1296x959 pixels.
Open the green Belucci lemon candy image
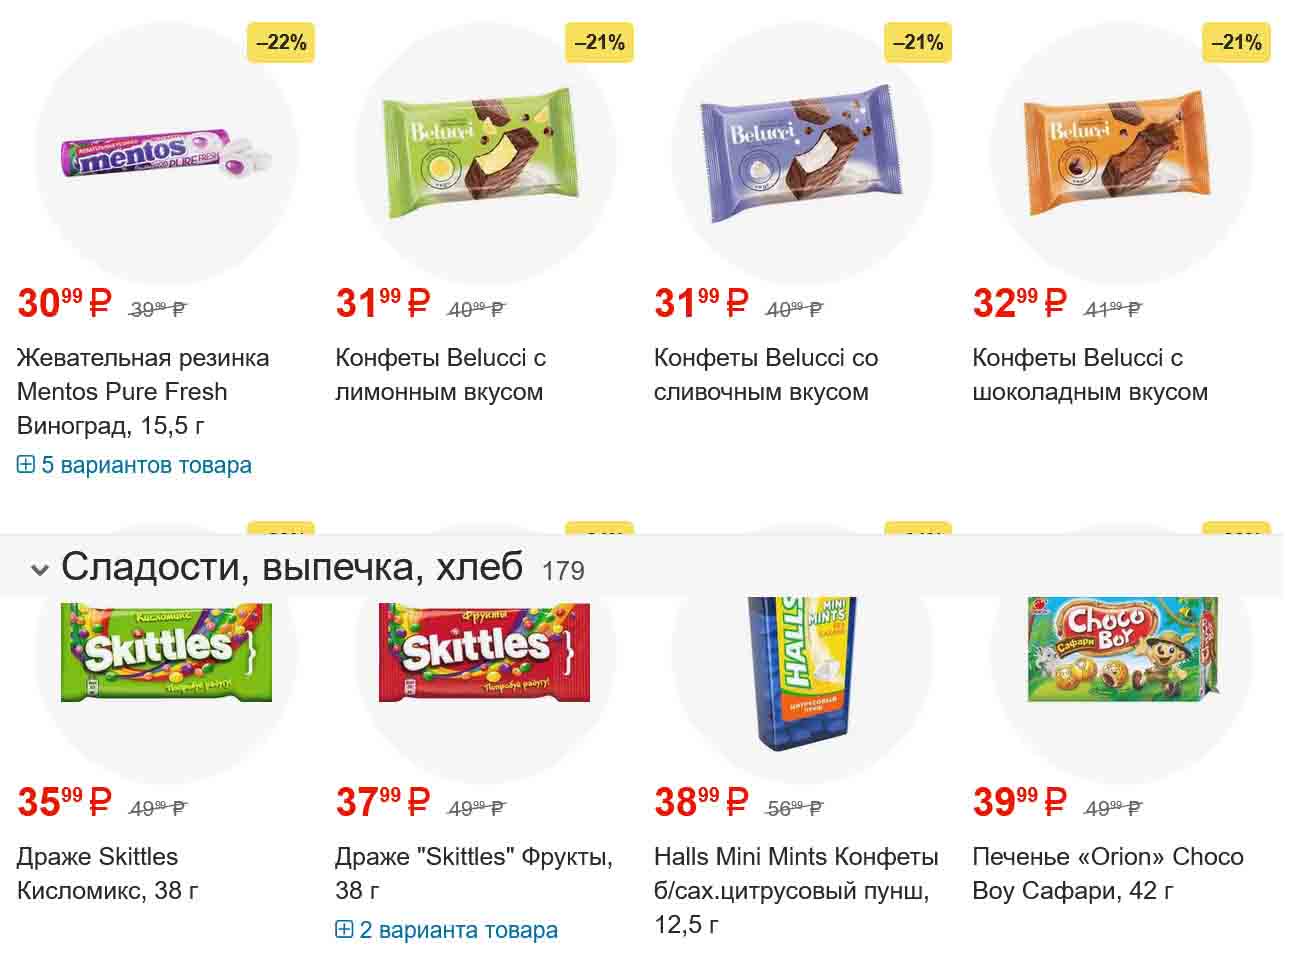pyautogui.click(x=484, y=152)
